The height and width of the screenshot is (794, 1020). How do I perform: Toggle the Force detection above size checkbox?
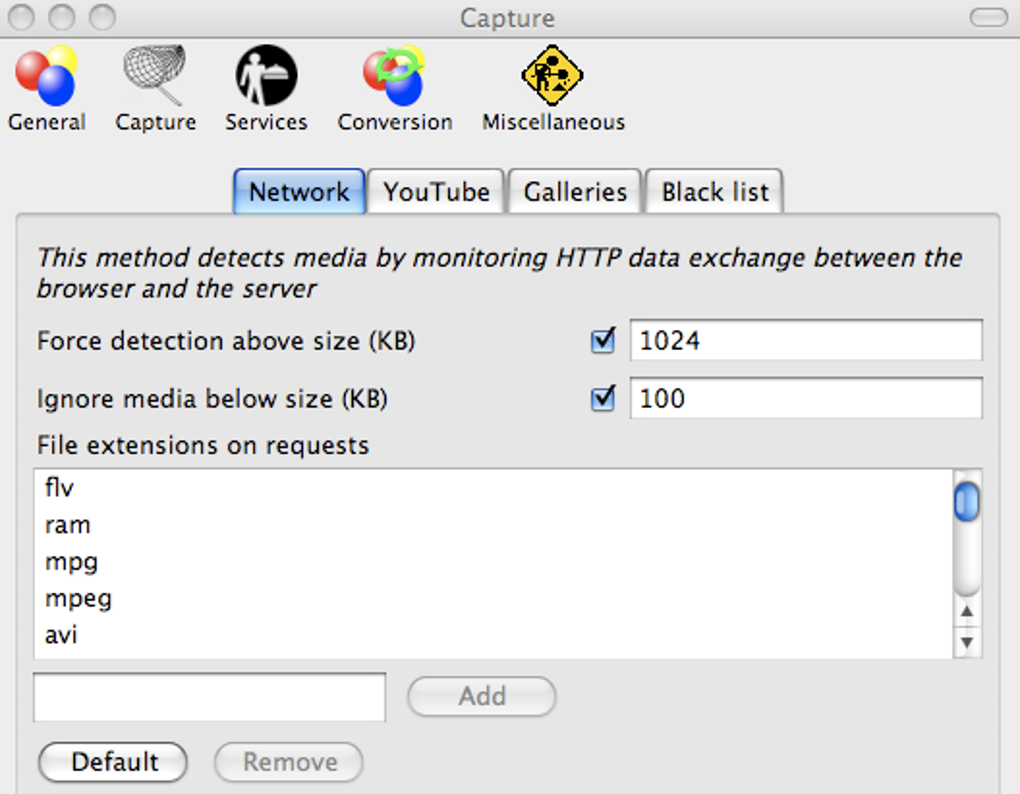(x=603, y=342)
